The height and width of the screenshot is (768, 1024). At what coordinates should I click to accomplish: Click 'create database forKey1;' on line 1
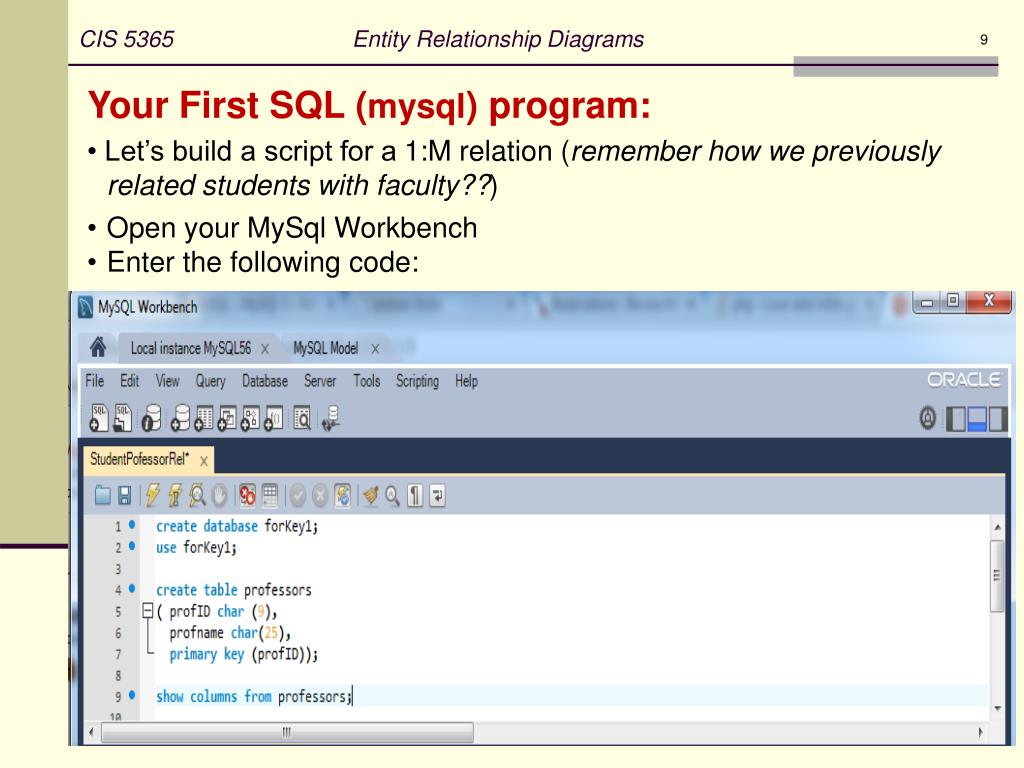coord(237,526)
